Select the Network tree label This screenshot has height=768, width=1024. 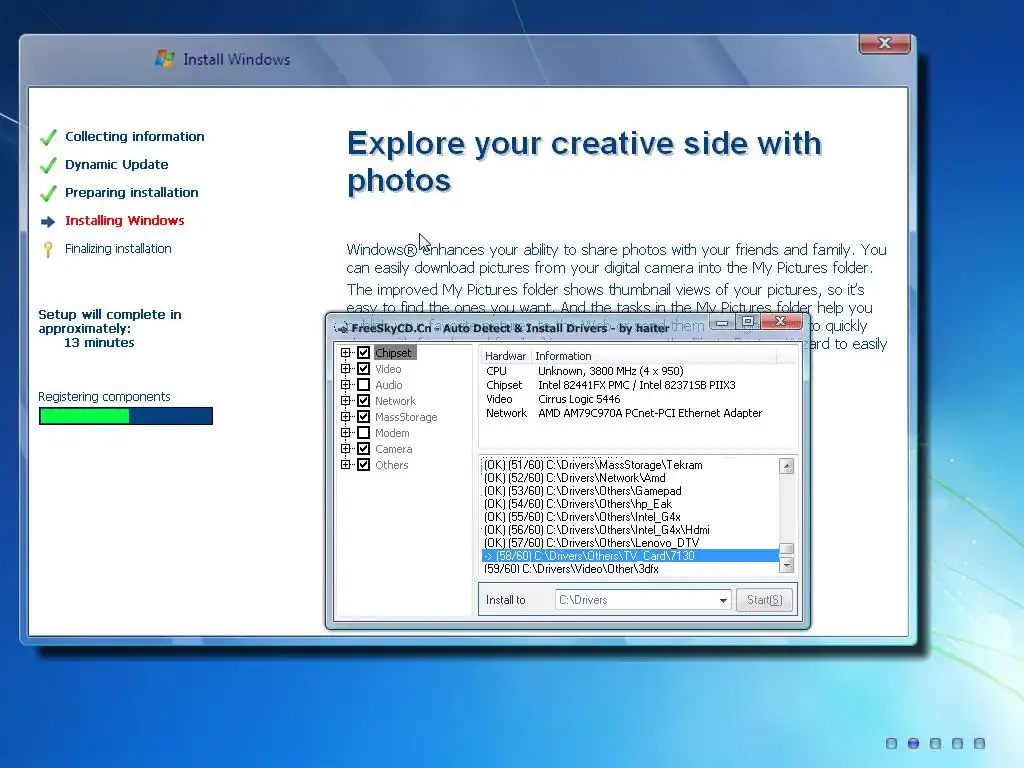coord(395,401)
